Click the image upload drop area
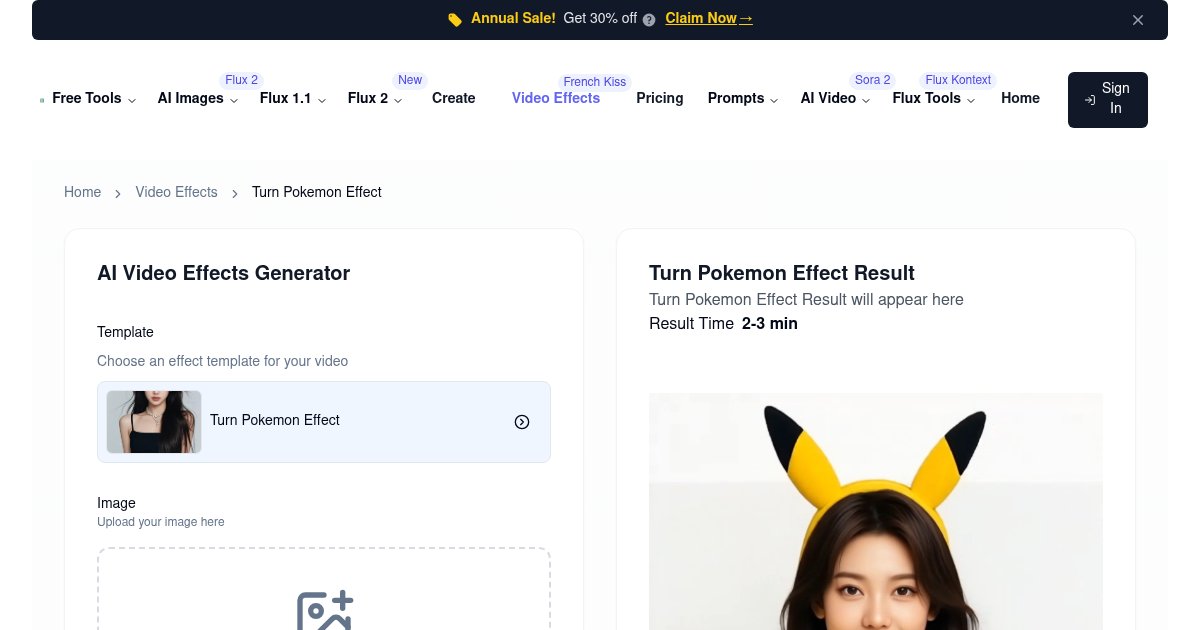The height and width of the screenshot is (630, 1200). 324,589
